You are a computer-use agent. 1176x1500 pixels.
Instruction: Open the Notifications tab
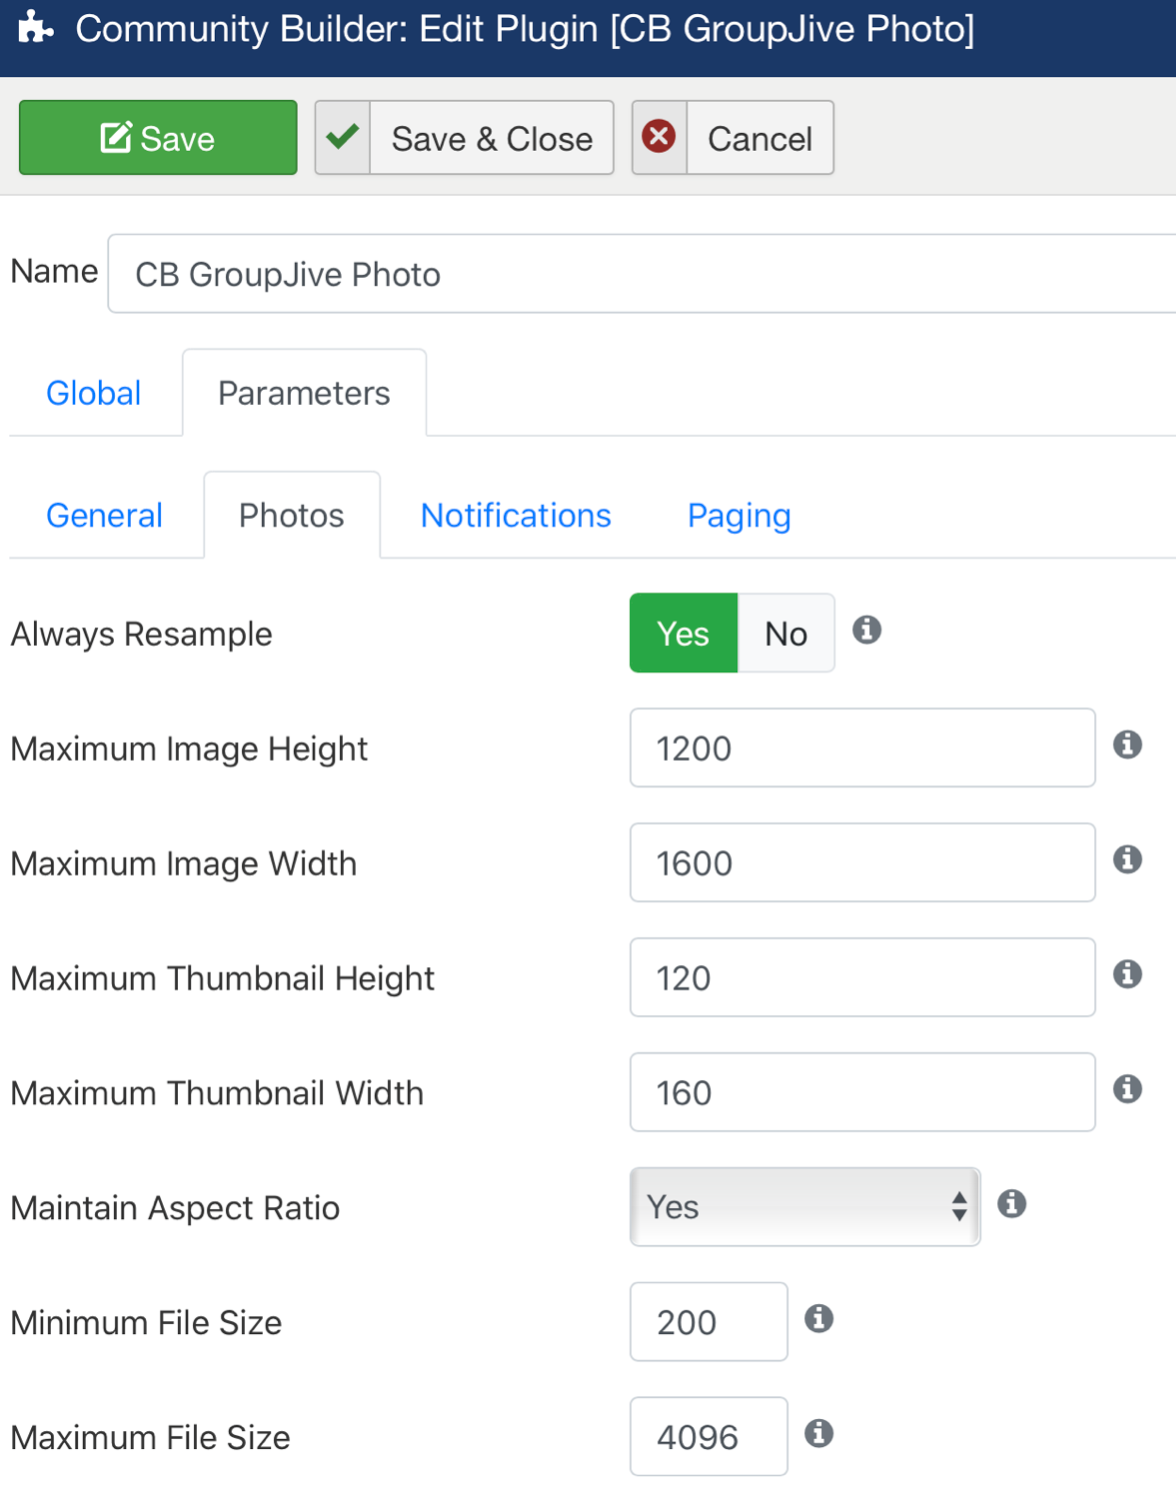coord(516,515)
